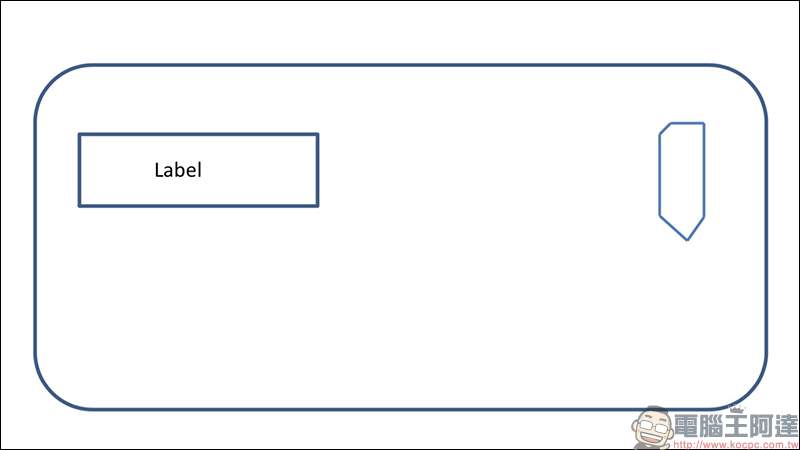Click the left border of the Label rectangle
Image resolution: width=800 pixels, height=450 pixels.
click(79, 170)
